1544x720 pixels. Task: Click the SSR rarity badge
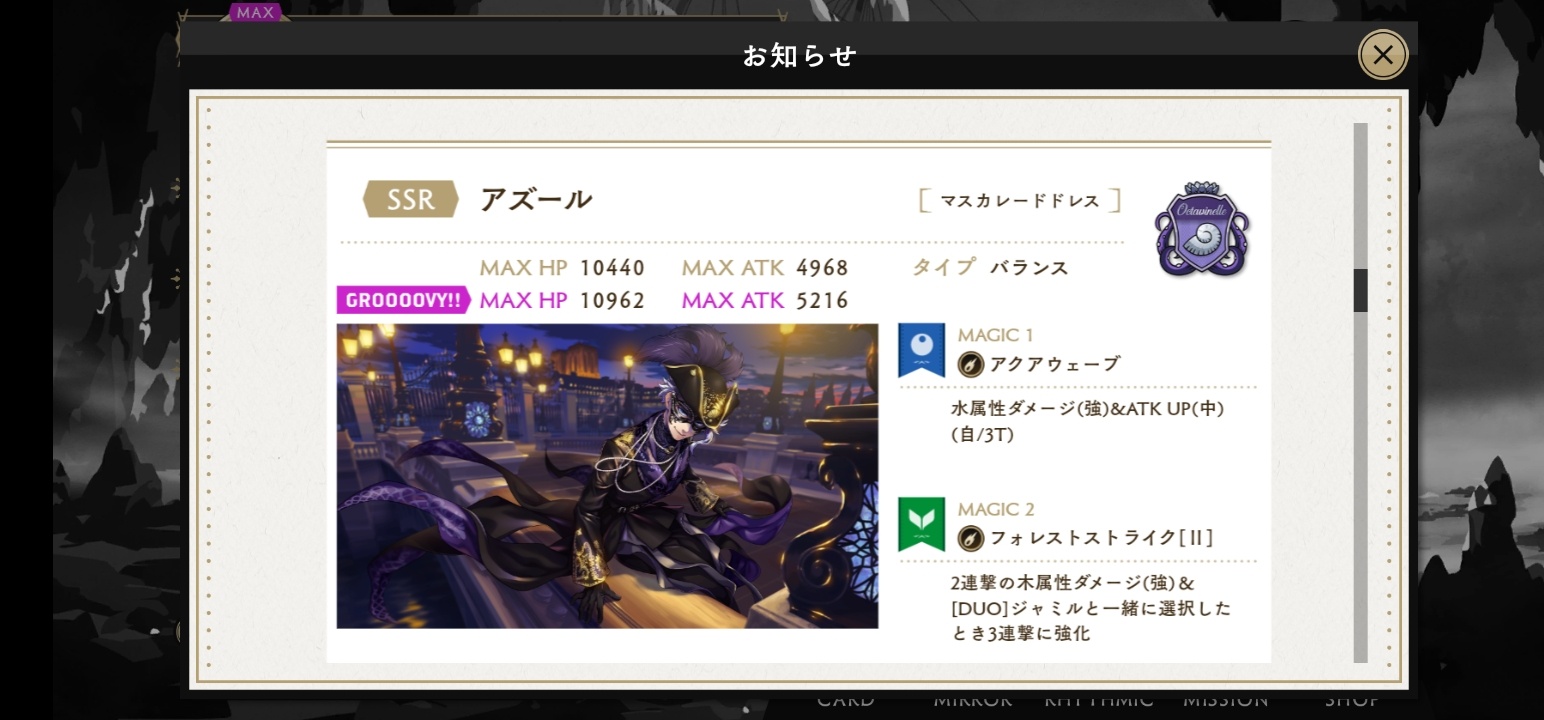pos(410,199)
